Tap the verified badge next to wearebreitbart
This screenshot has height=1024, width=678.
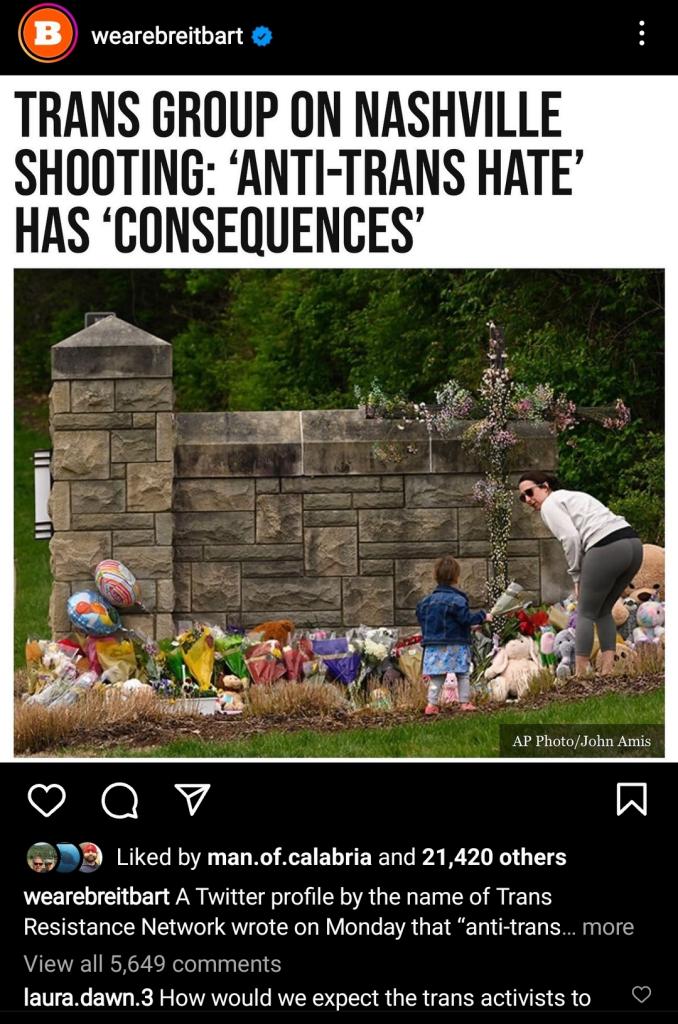[x=262, y=37]
